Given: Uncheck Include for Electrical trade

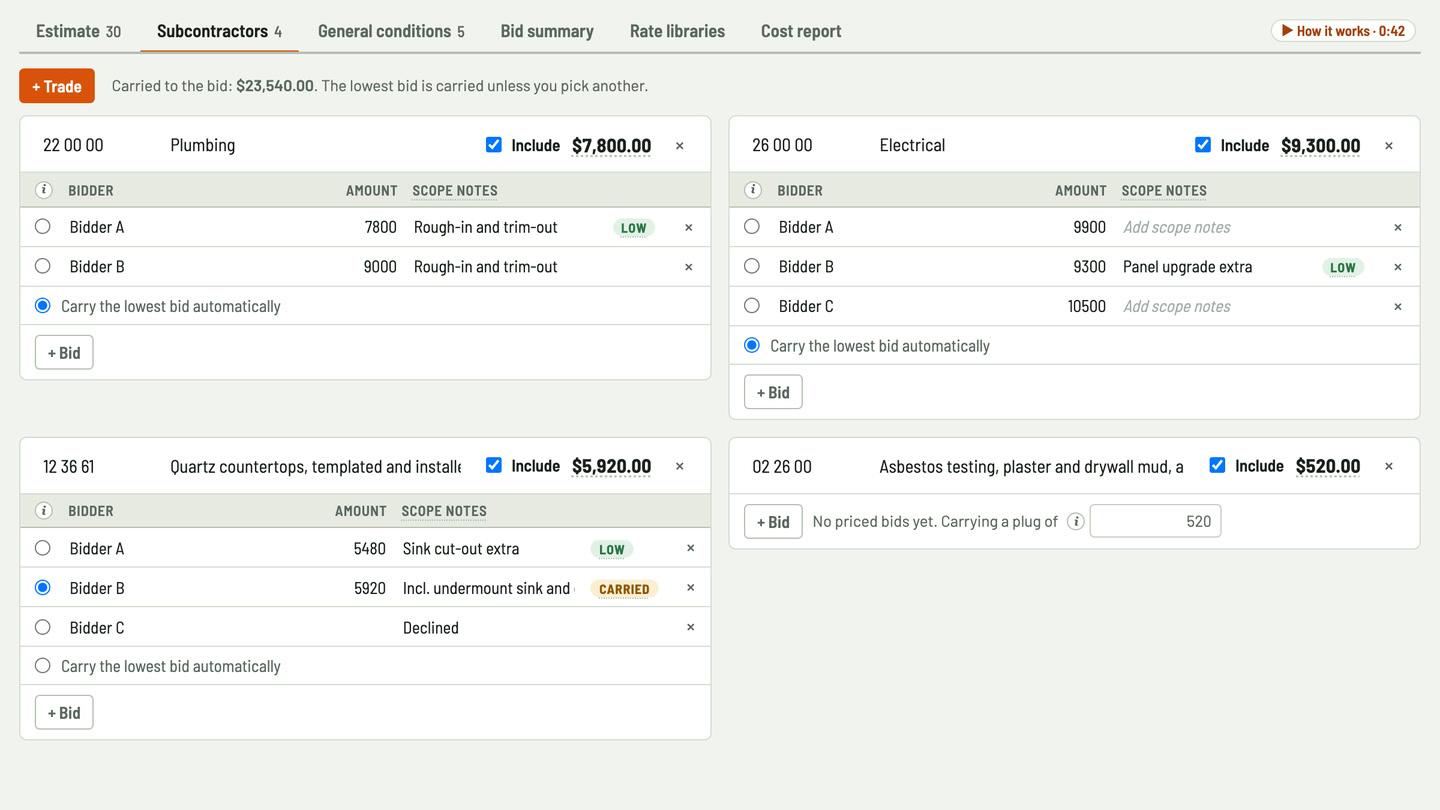Looking at the screenshot, I should click(x=1203, y=145).
